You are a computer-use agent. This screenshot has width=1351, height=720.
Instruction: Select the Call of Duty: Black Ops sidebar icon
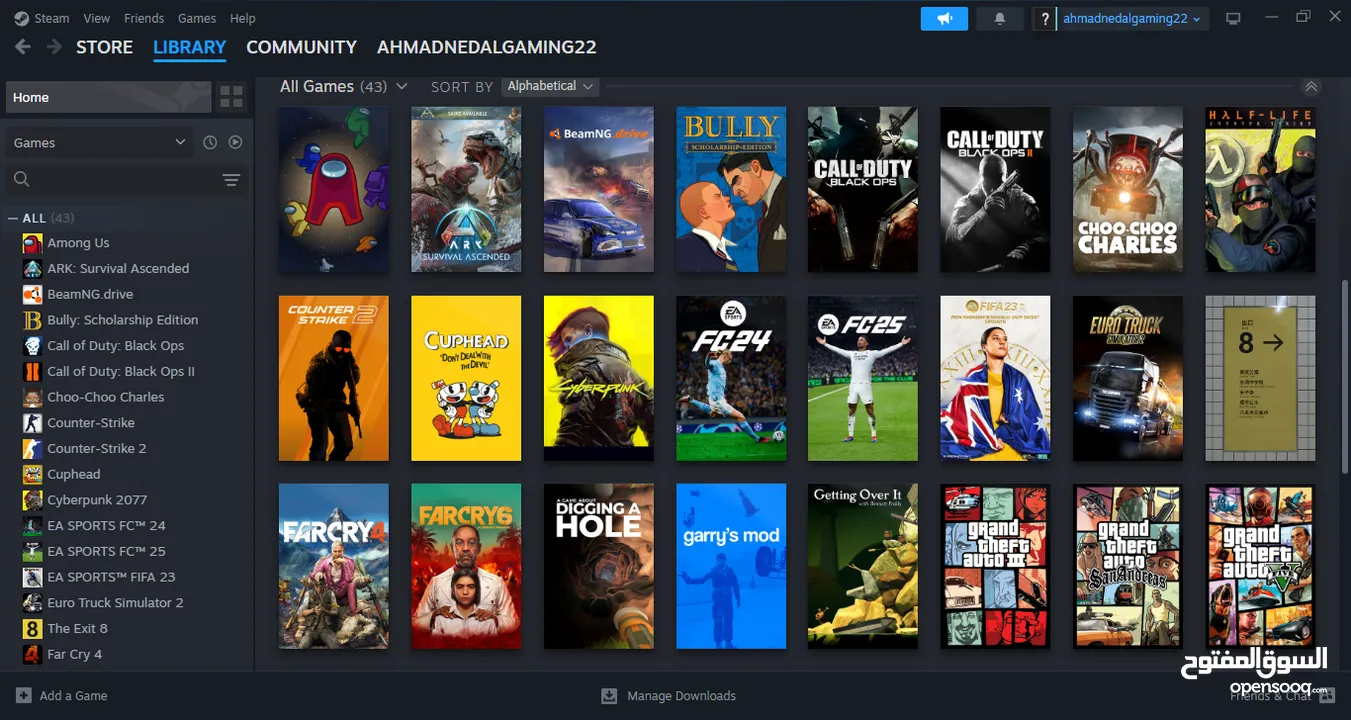[32, 346]
